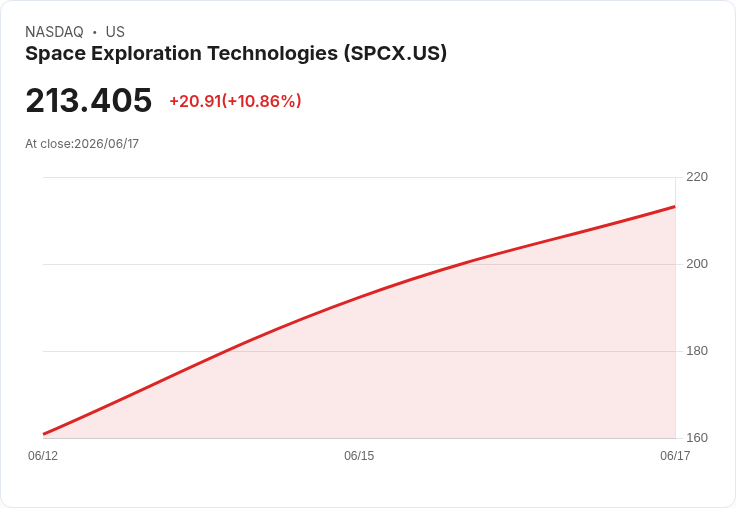736x508 pixels.
Task: Click the 06/15 date marker
Action: pos(359,455)
